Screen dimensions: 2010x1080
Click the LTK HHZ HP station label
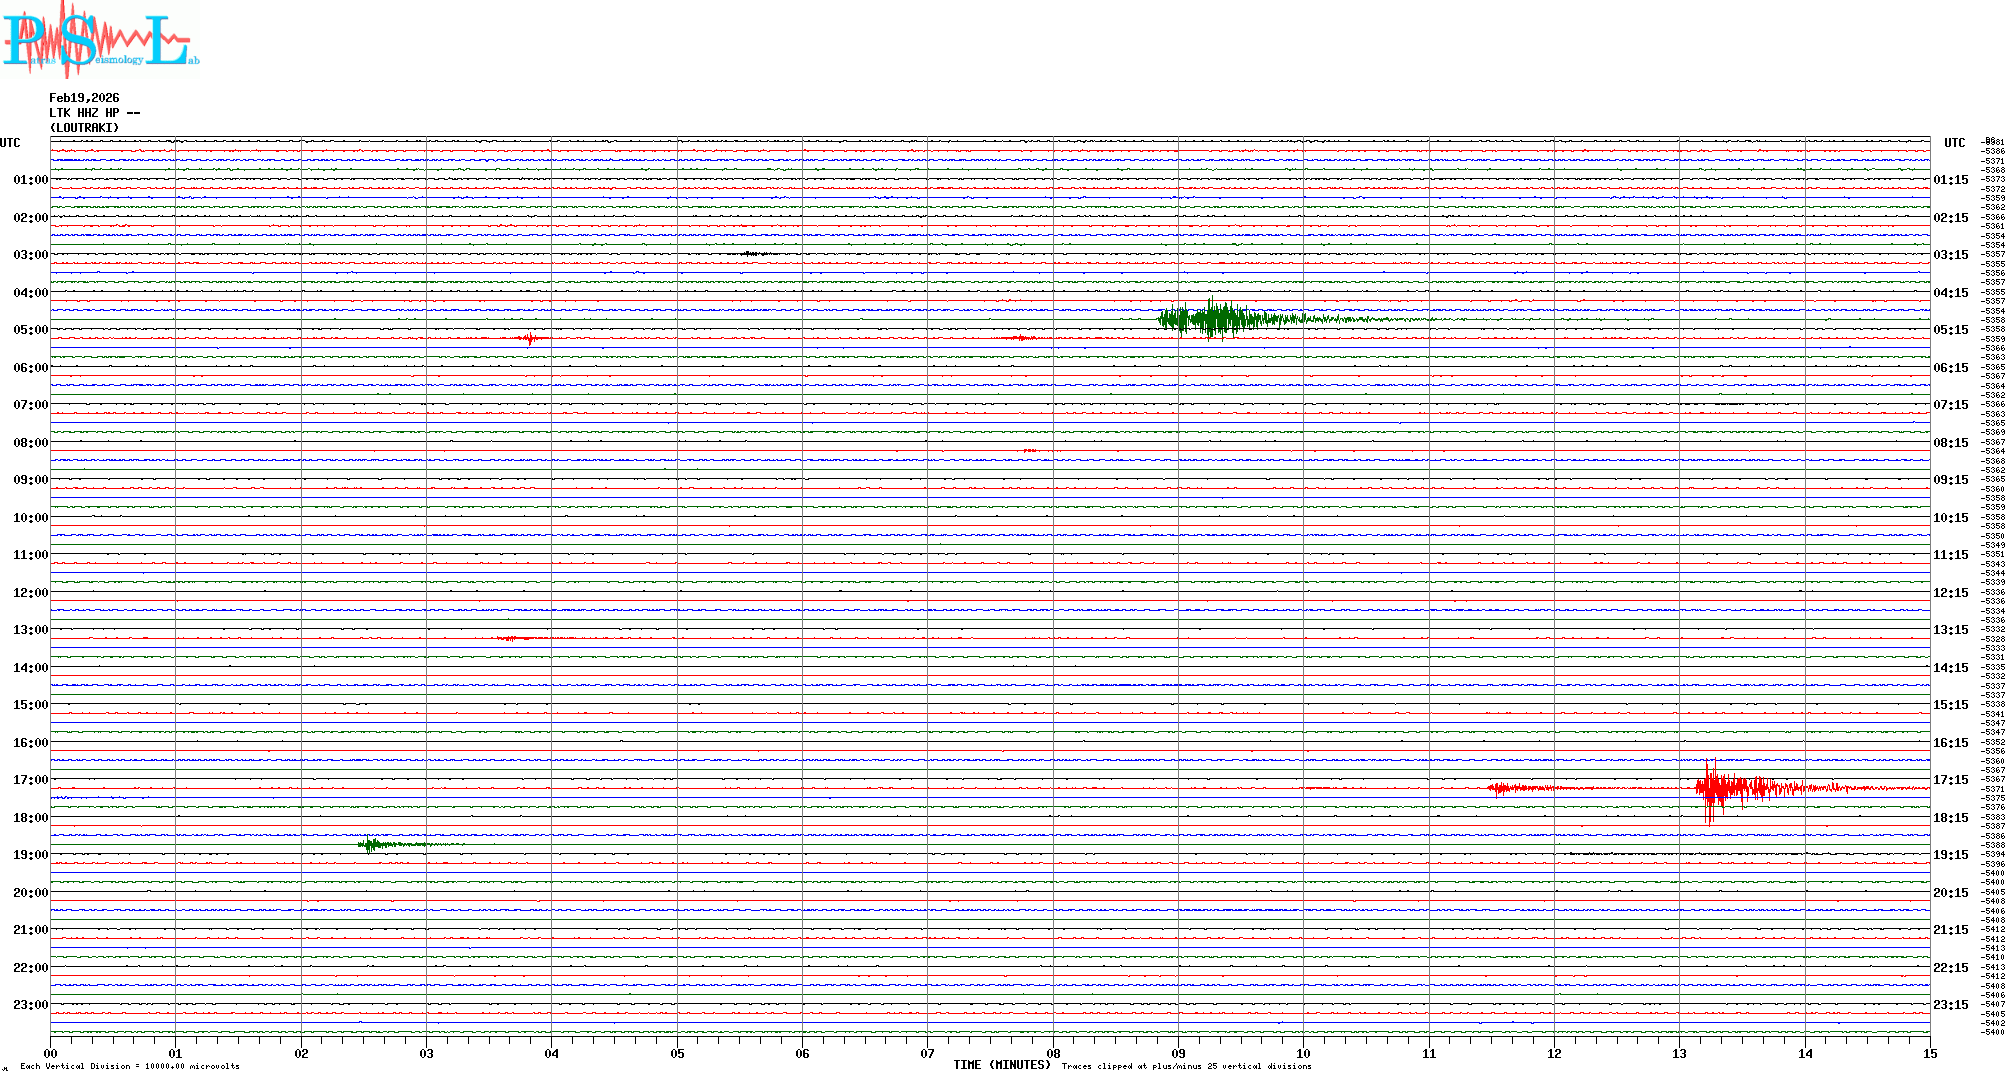pos(94,113)
